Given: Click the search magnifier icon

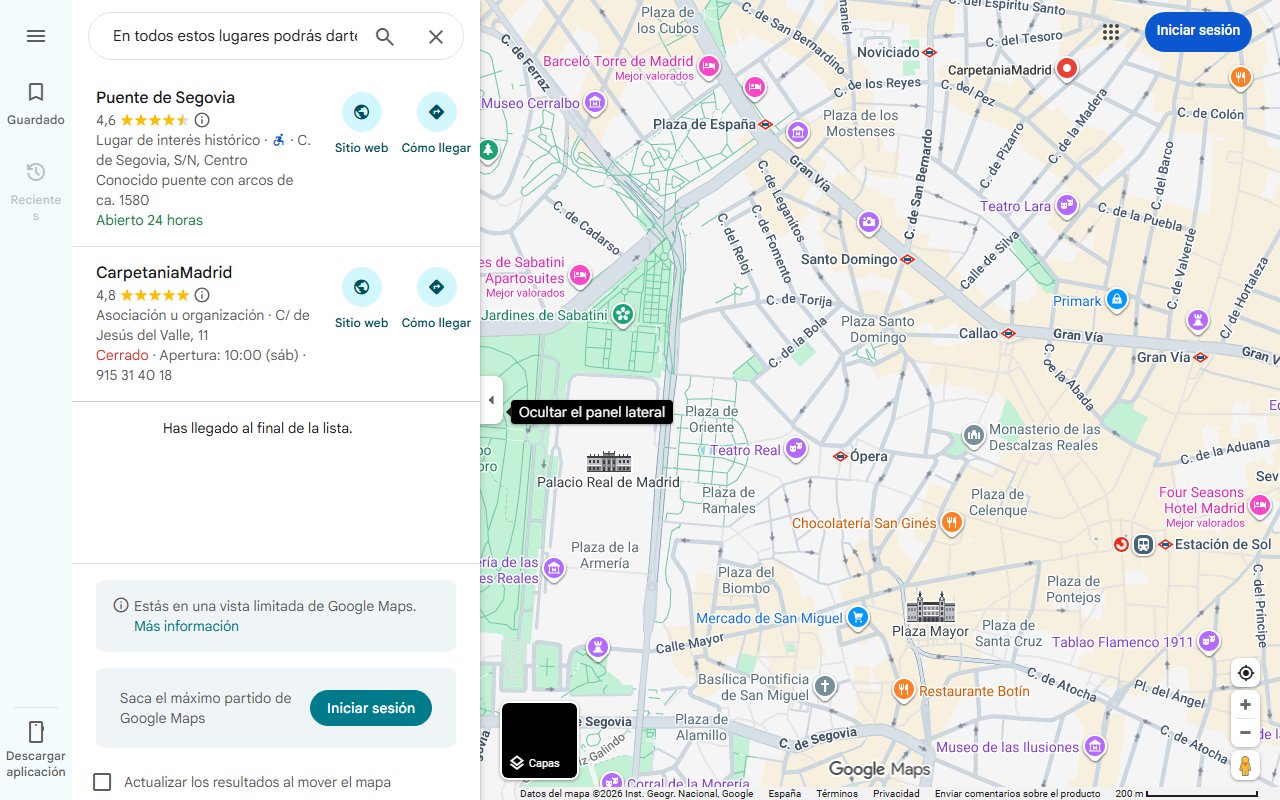Looking at the screenshot, I should [x=385, y=36].
